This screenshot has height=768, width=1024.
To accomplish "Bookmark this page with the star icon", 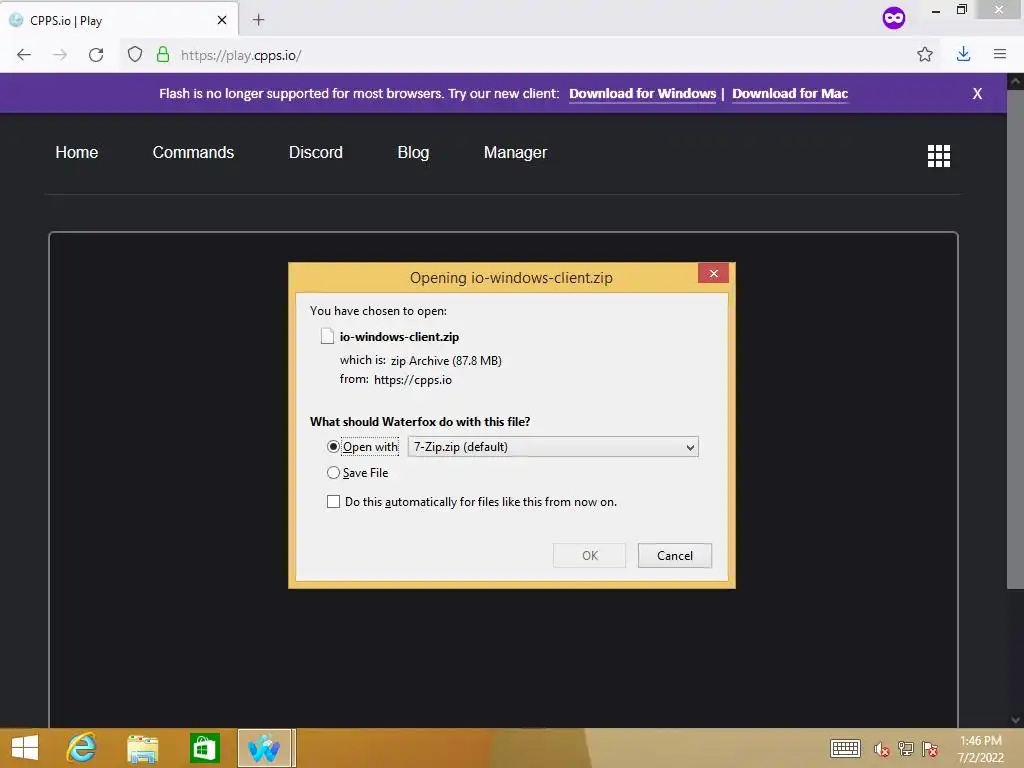I will (x=925, y=54).
